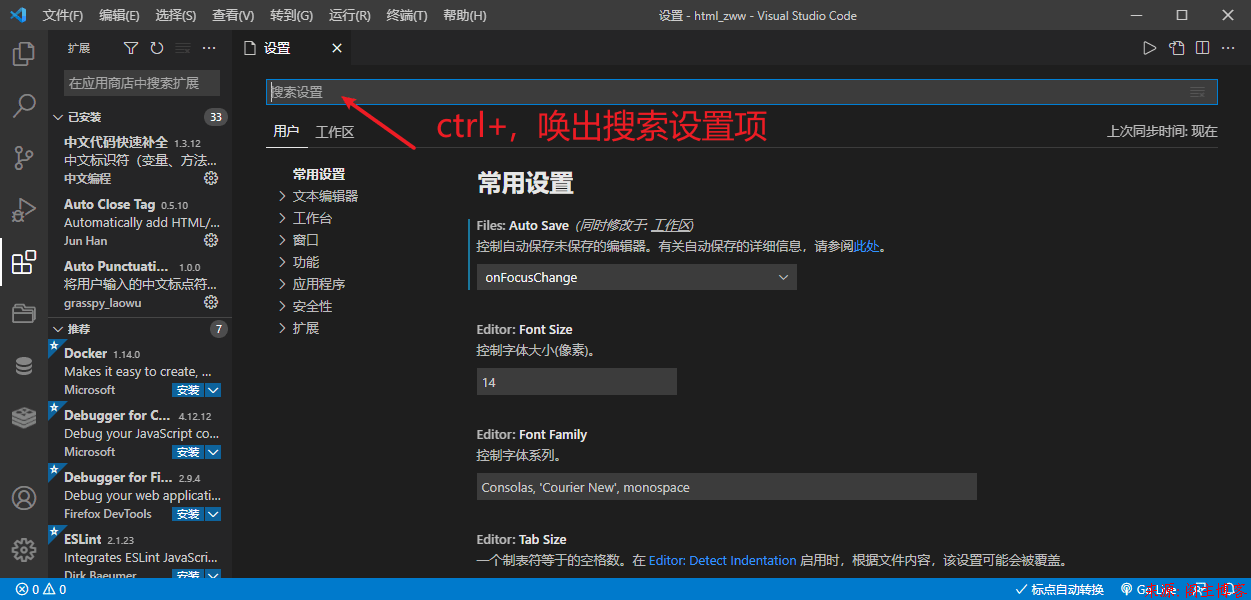Install the Docker extension
This screenshot has height=600, width=1251.
point(187,390)
